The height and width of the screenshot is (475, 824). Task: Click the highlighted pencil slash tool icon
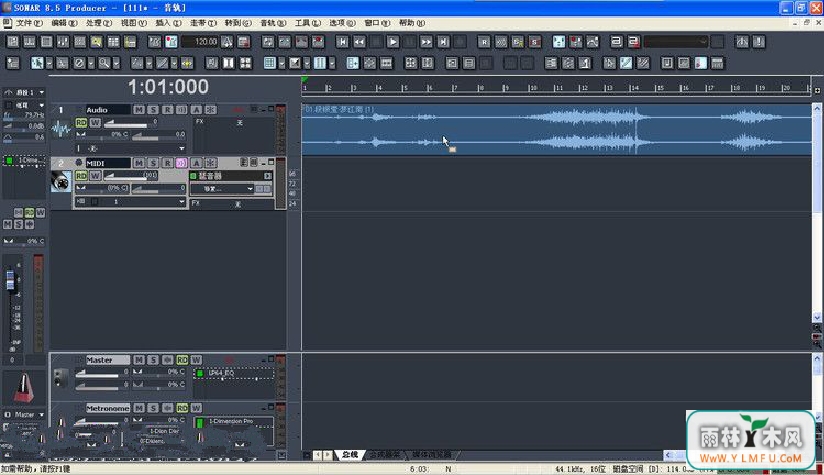tap(626, 63)
